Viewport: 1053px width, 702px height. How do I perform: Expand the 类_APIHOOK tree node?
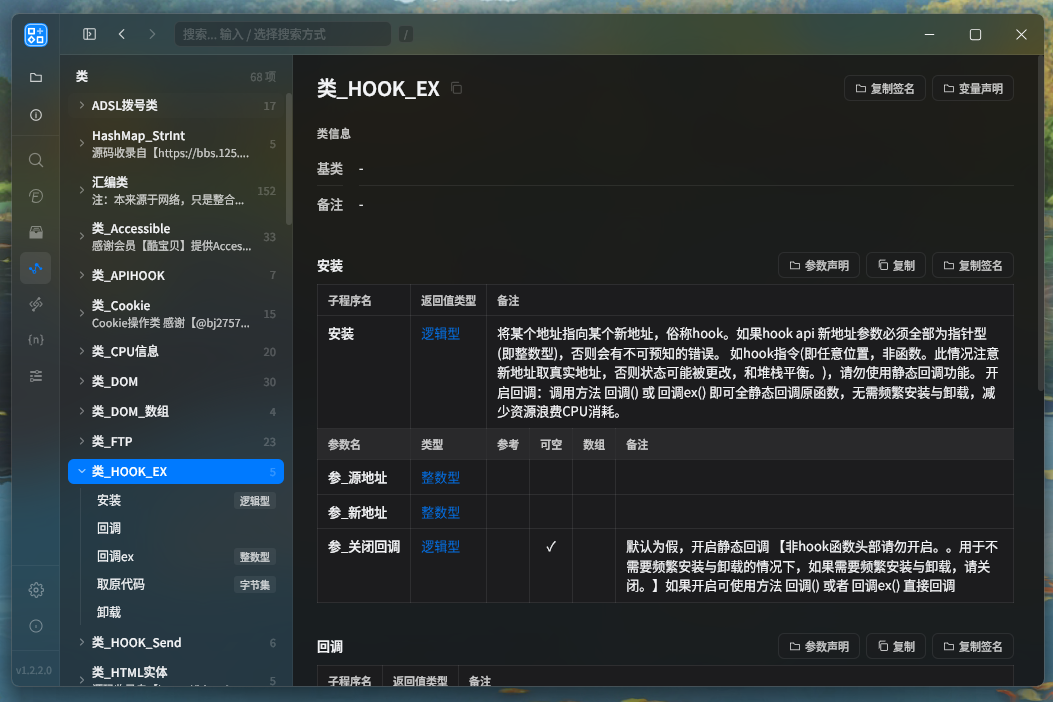point(81,275)
